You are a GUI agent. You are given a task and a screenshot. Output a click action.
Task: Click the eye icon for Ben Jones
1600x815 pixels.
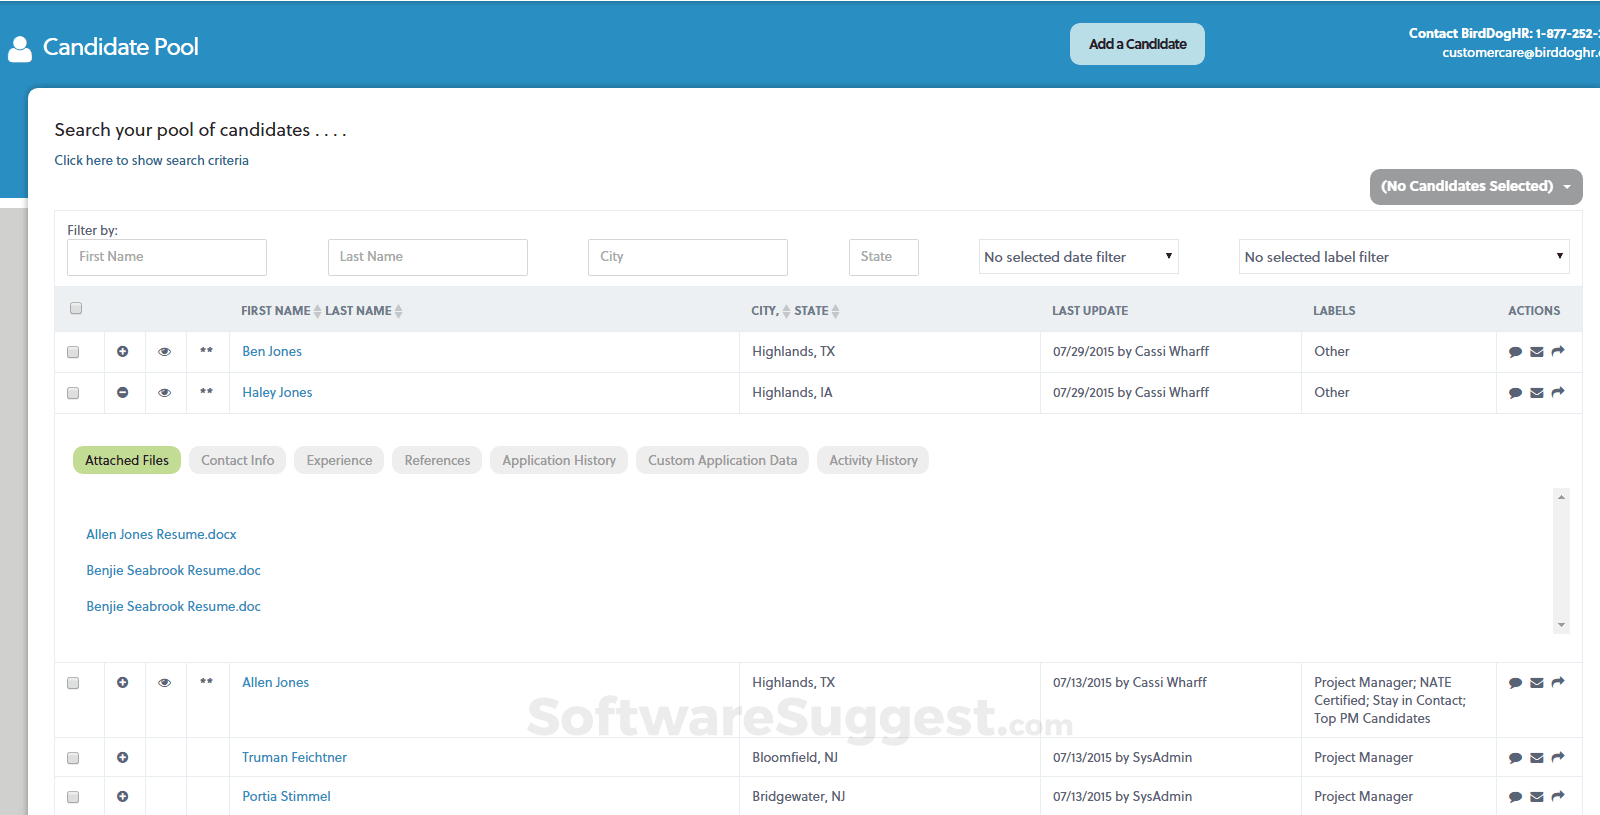click(x=165, y=352)
